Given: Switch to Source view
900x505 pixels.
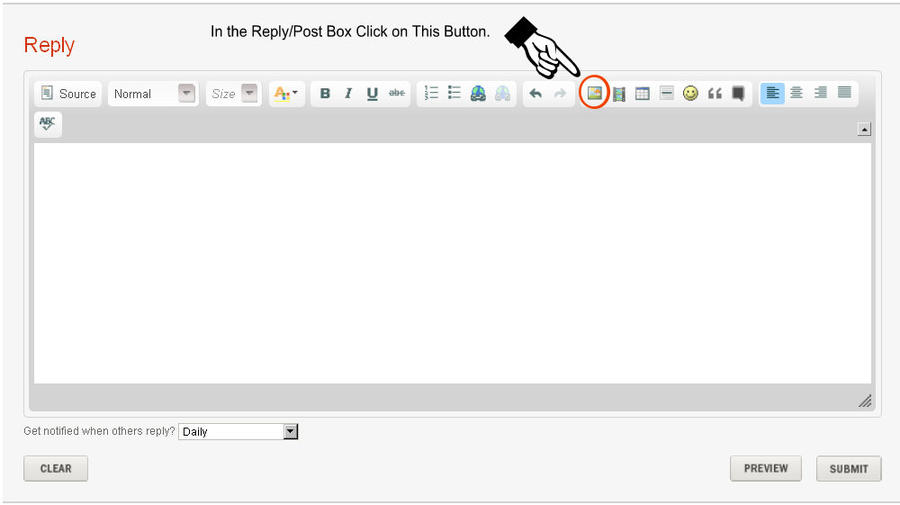Looking at the screenshot, I should point(68,93).
